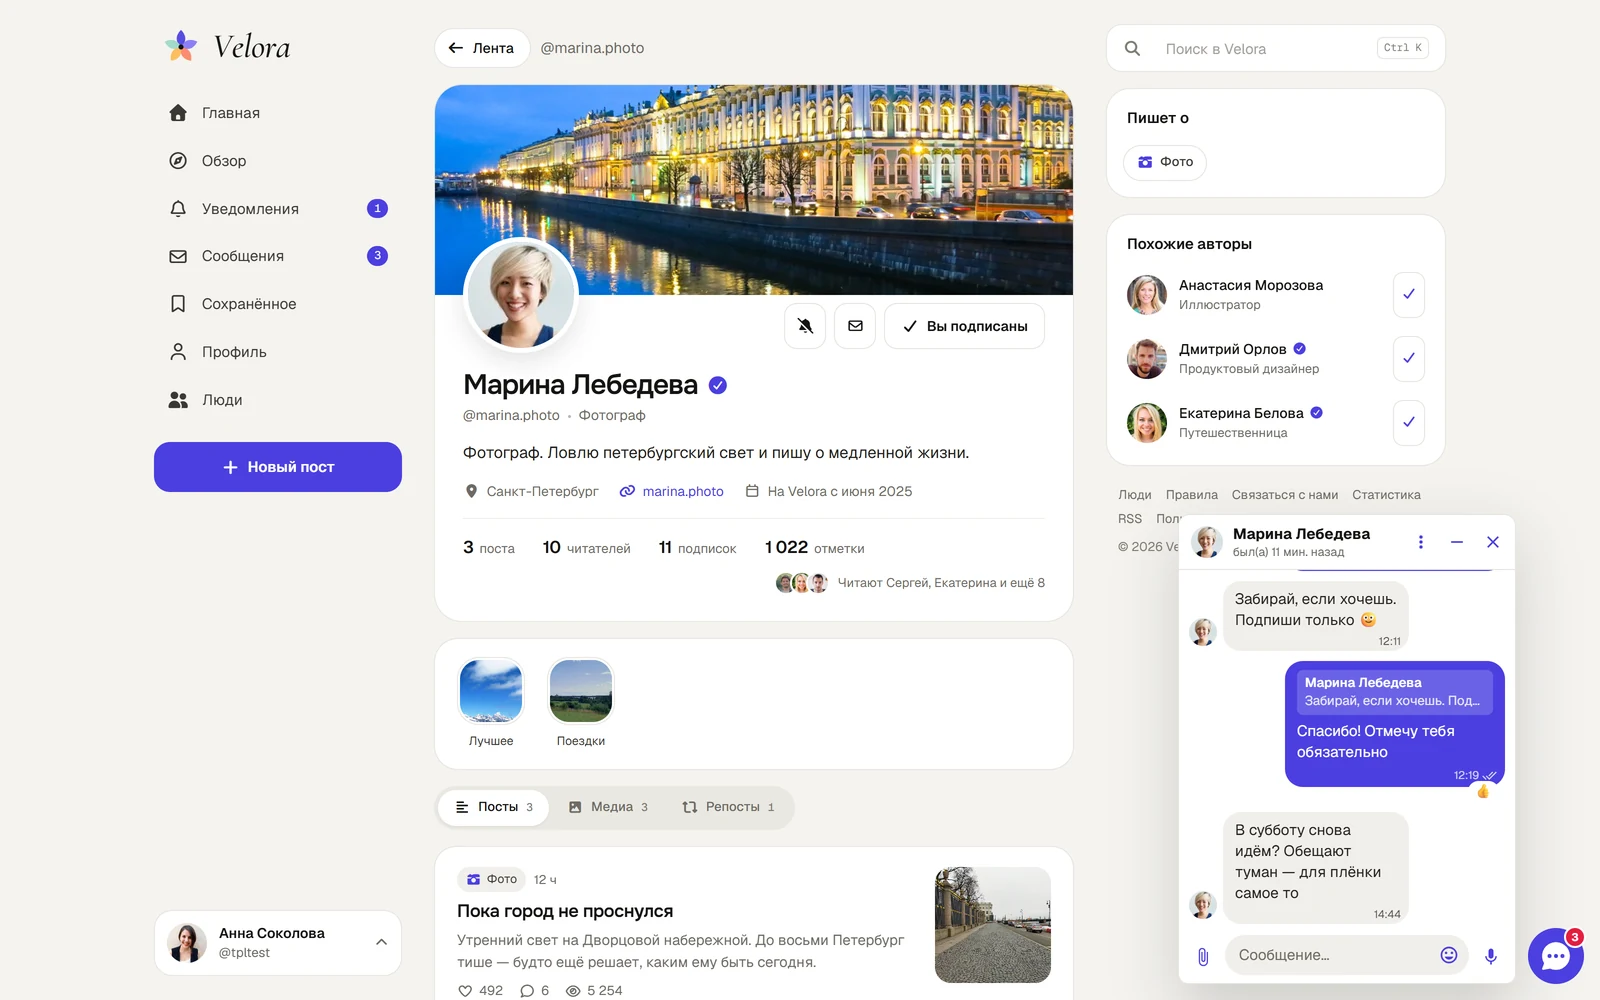Attach a file using the paperclip icon
1600x1000 pixels.
pyautogui.click(x=1203, y=956)
